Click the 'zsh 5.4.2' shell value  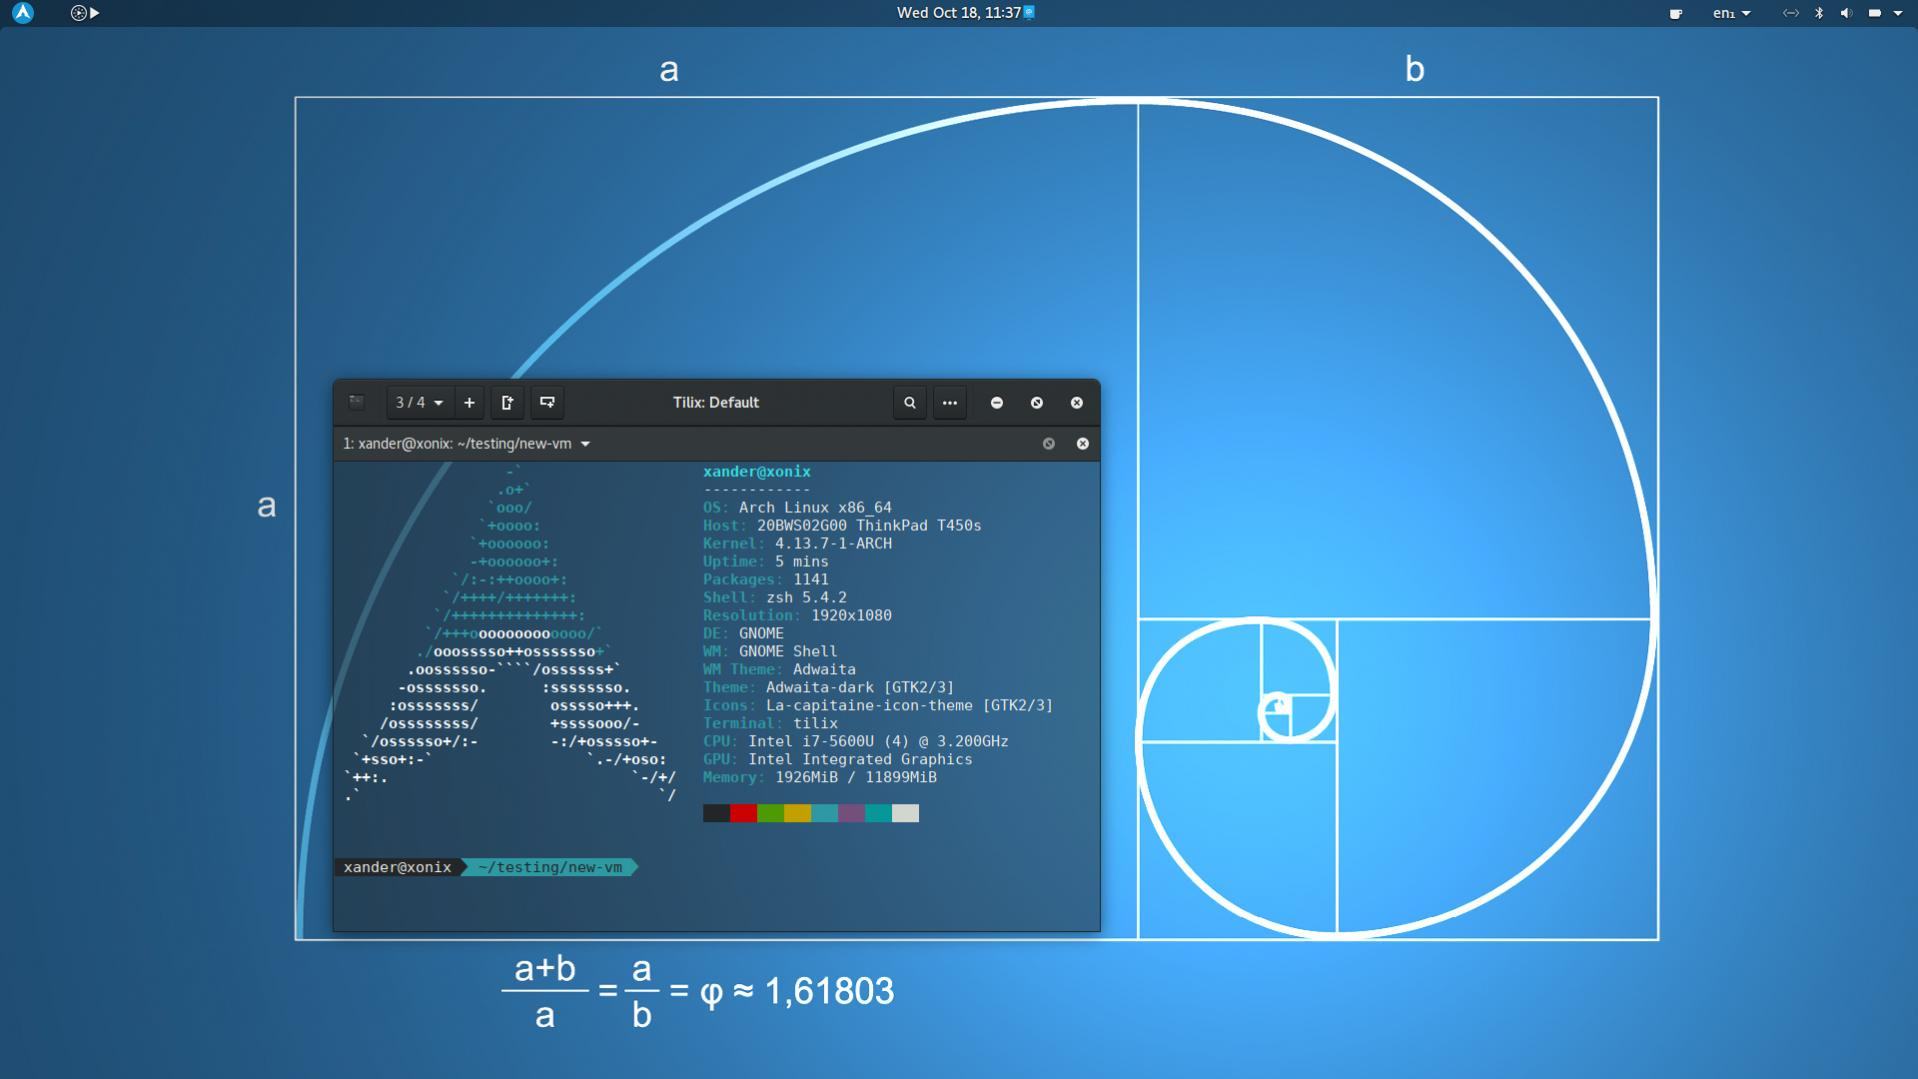coord(806,597)
